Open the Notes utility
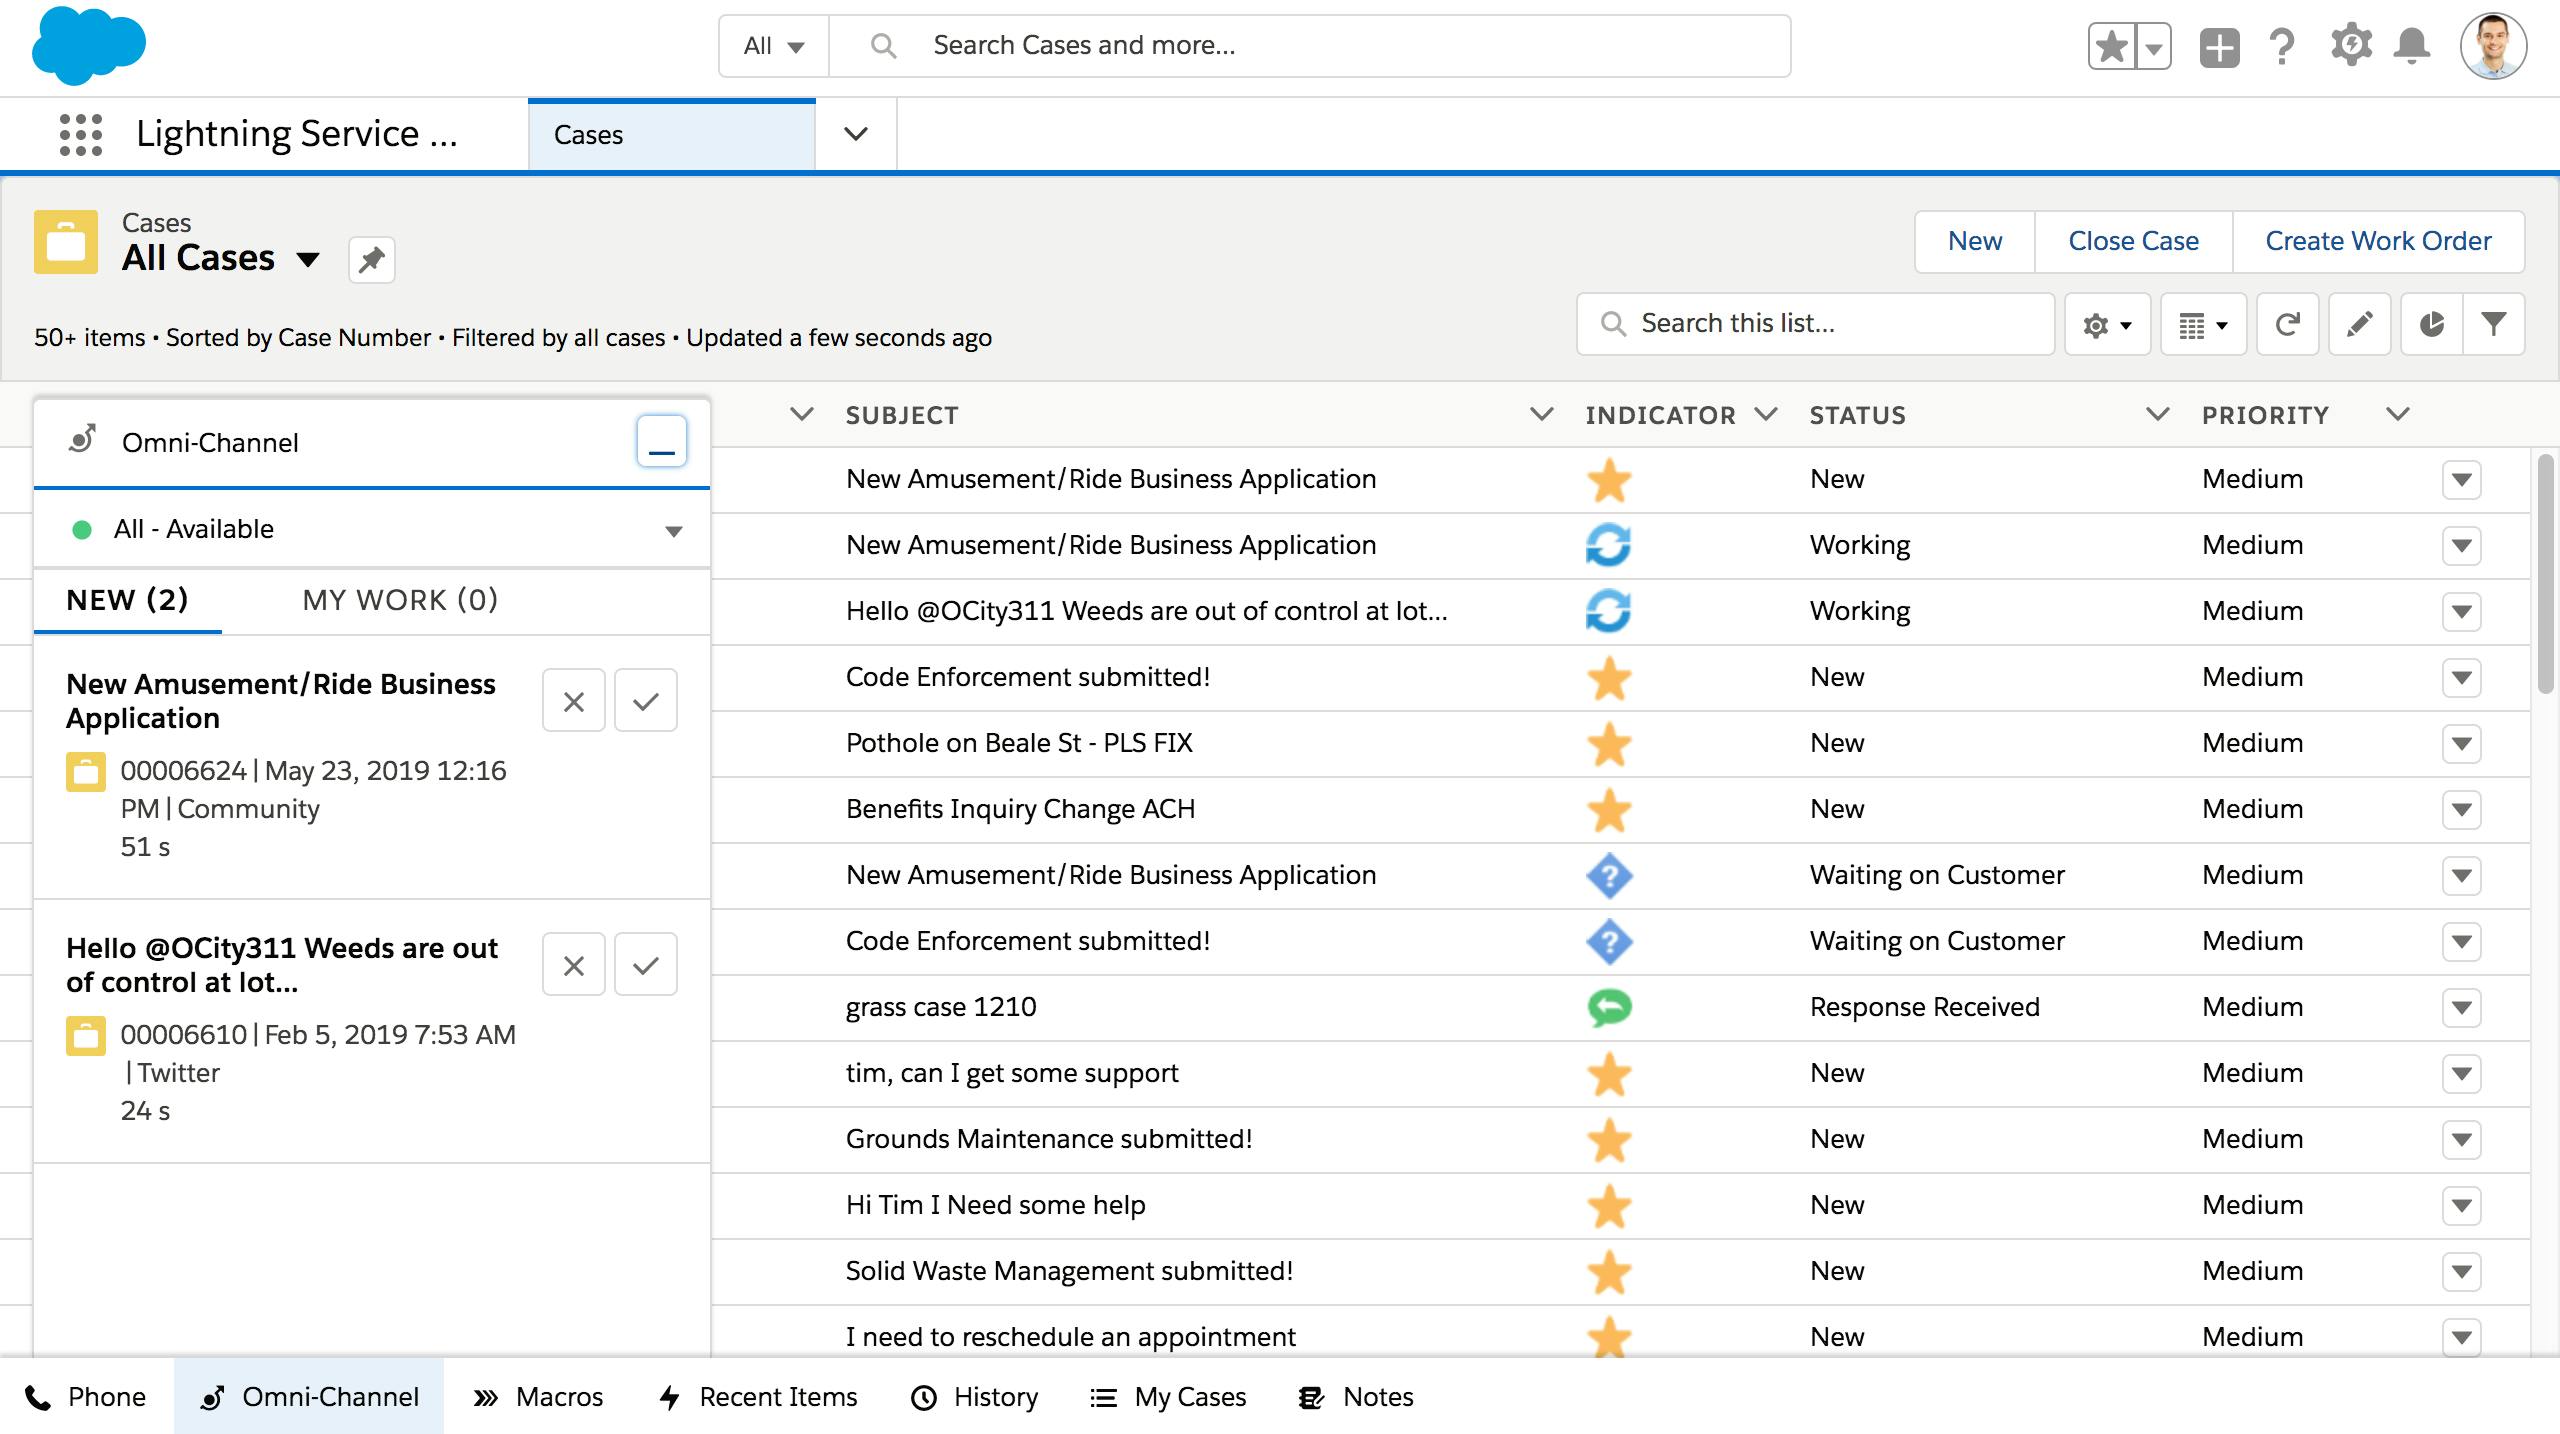Image resolution: width=2560 pixels, height=1434 pixels. click(x=1356, y=1397)
